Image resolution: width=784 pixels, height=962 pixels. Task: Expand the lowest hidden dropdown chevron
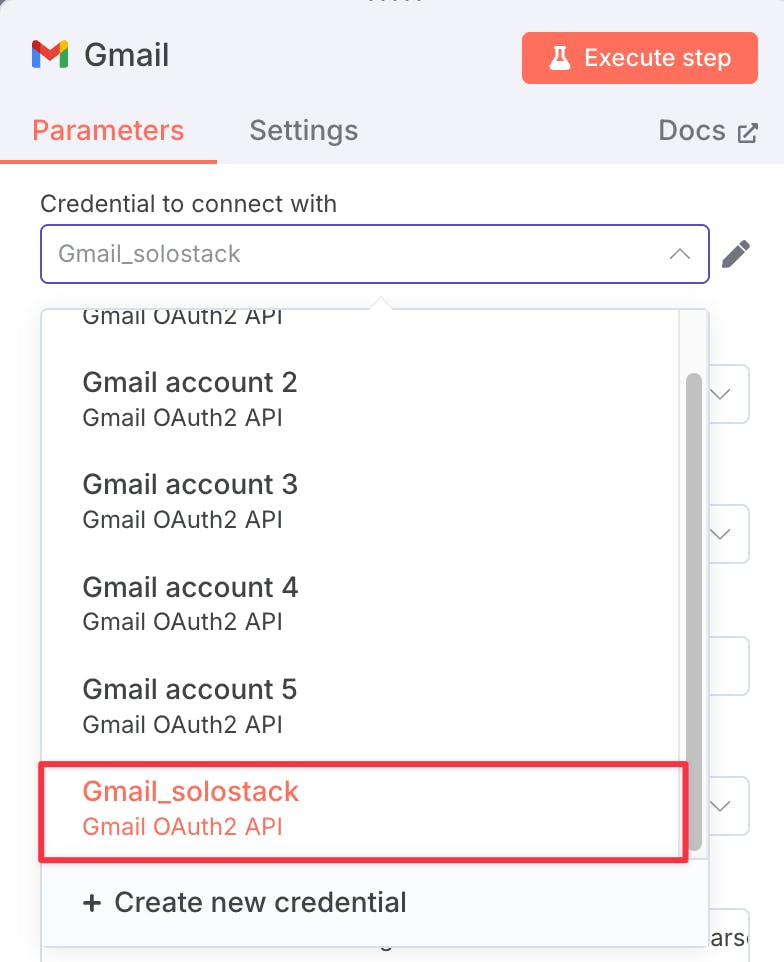720,806
